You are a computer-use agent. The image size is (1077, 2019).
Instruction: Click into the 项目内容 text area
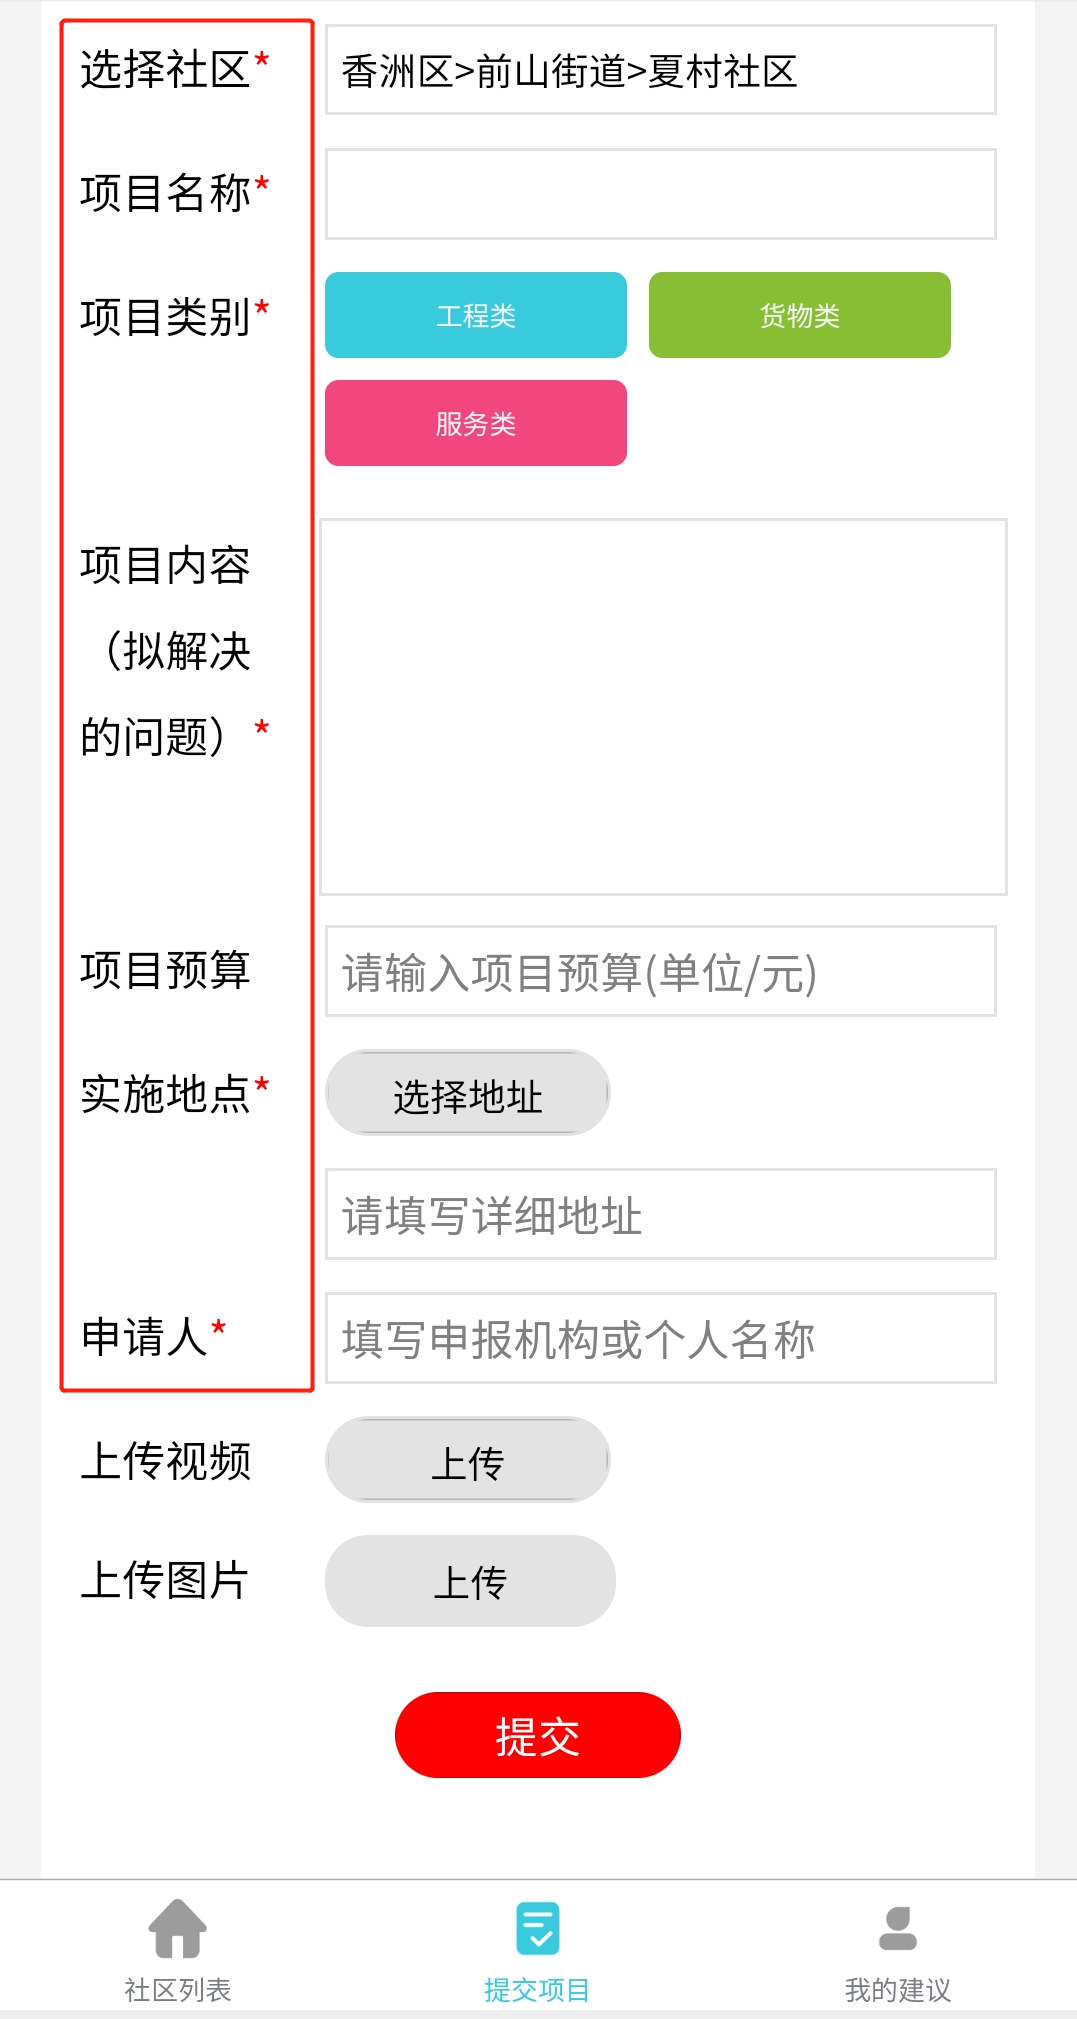663,706
